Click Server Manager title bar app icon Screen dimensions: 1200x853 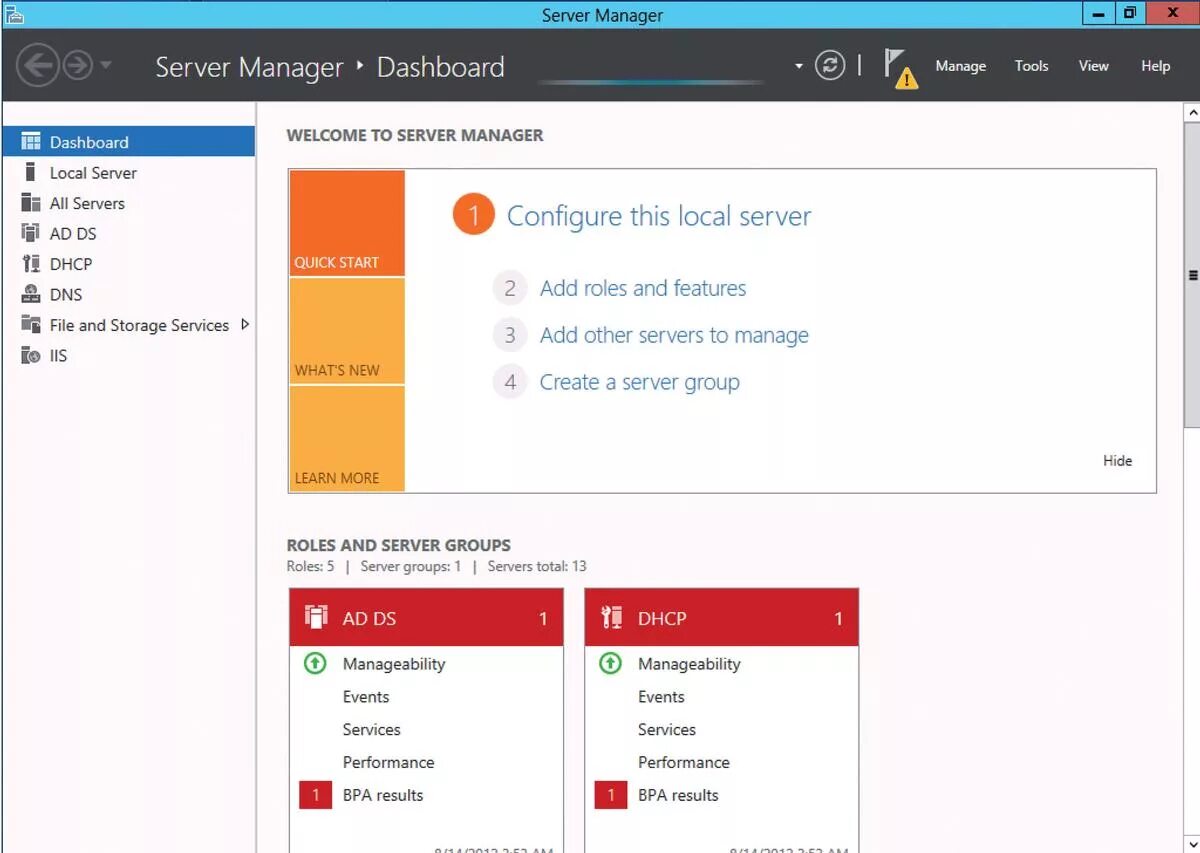(x=14, y=13)
